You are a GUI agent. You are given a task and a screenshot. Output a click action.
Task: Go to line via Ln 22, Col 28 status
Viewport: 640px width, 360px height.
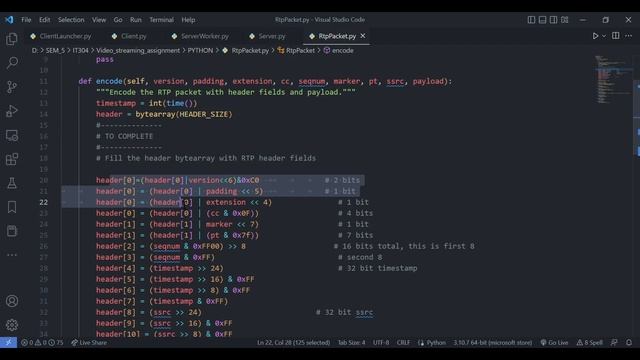pyautogui.click(x=293, y=342)
